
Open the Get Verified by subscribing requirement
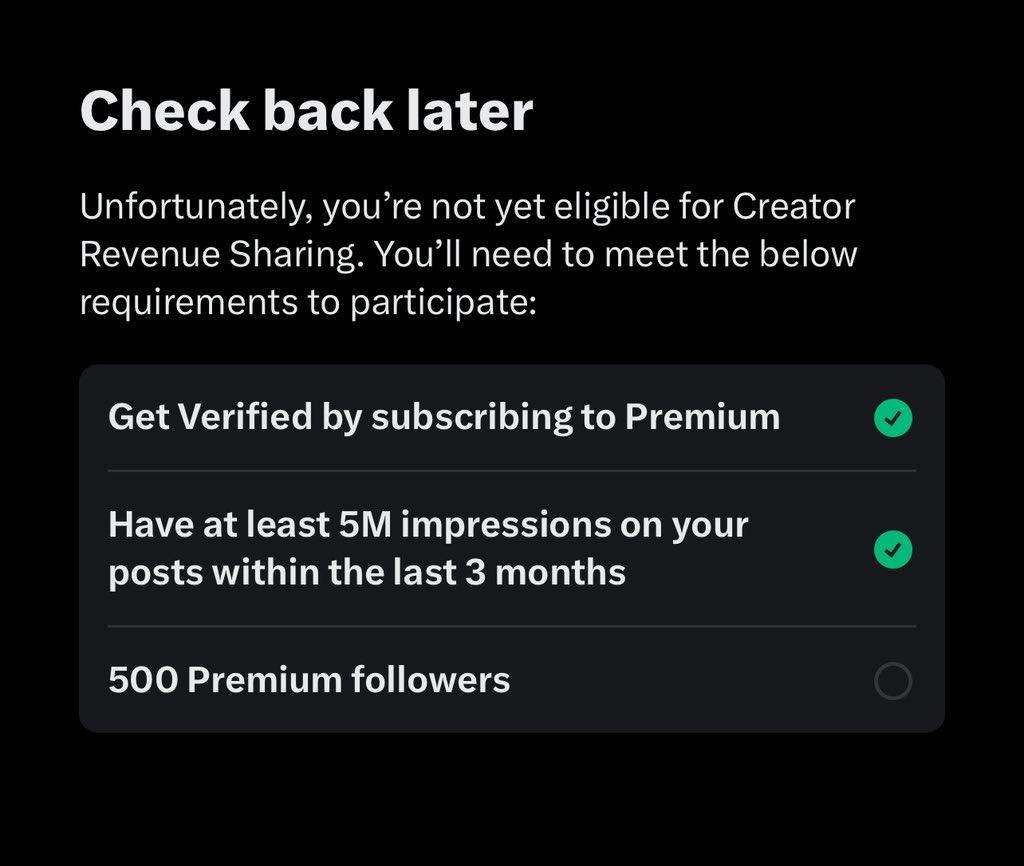coord(444,417)
